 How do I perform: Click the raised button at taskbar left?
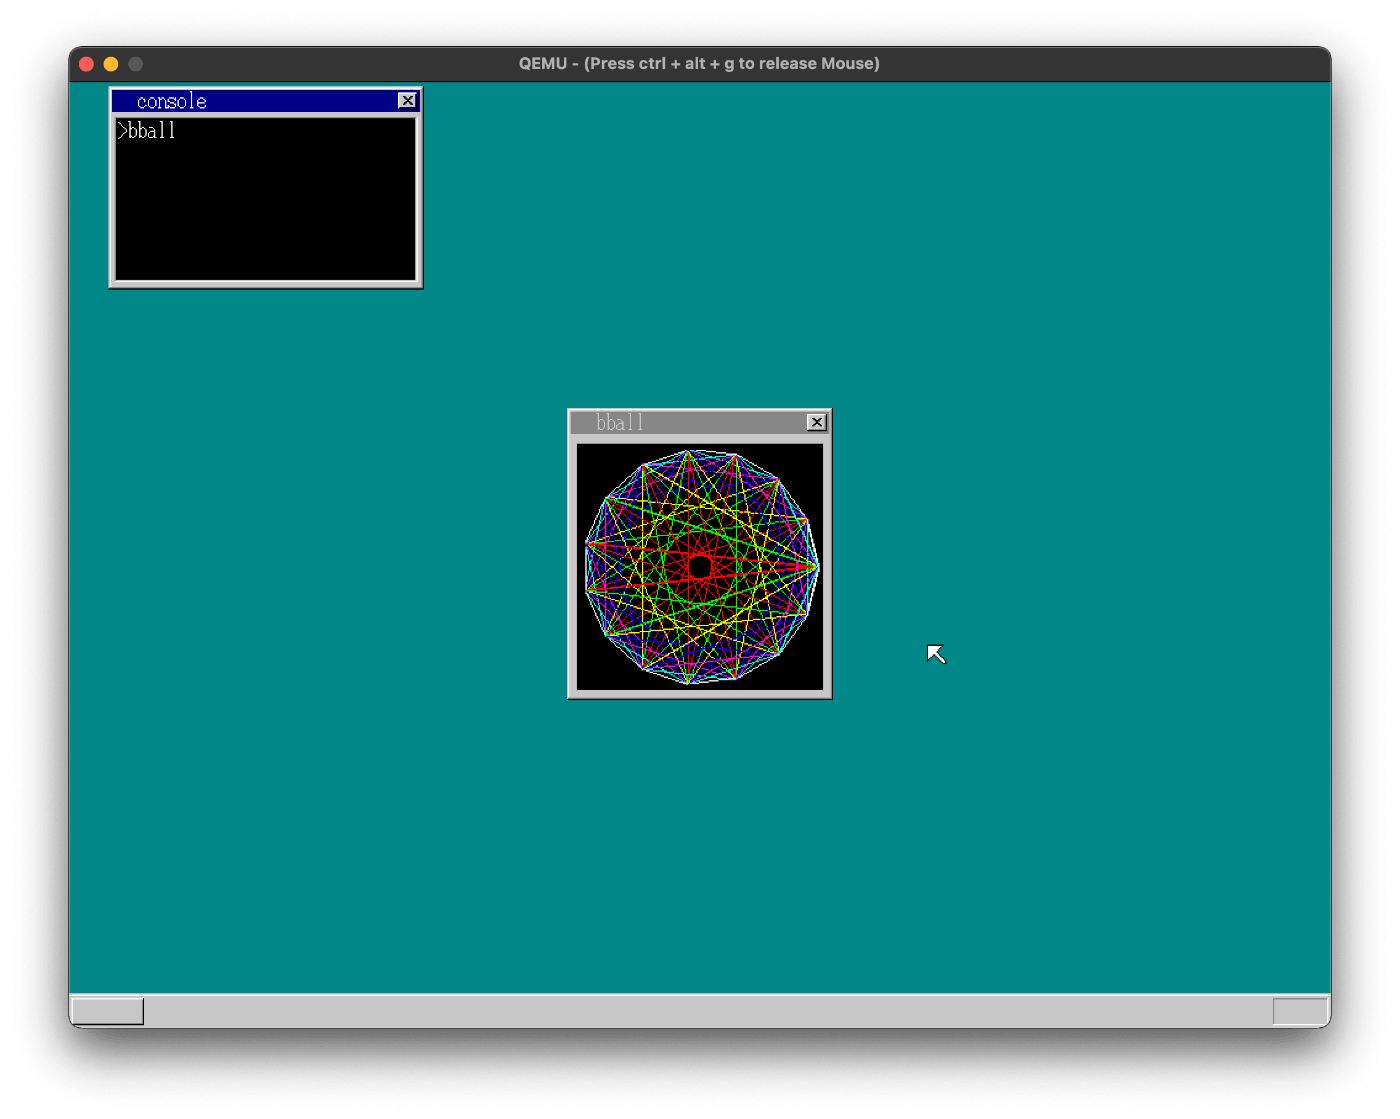click(x=107, y=1011)
